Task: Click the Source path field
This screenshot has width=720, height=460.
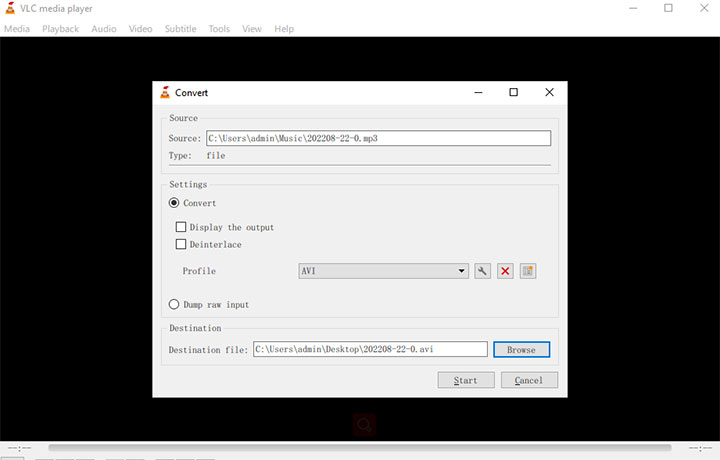Action: [378, 138]
